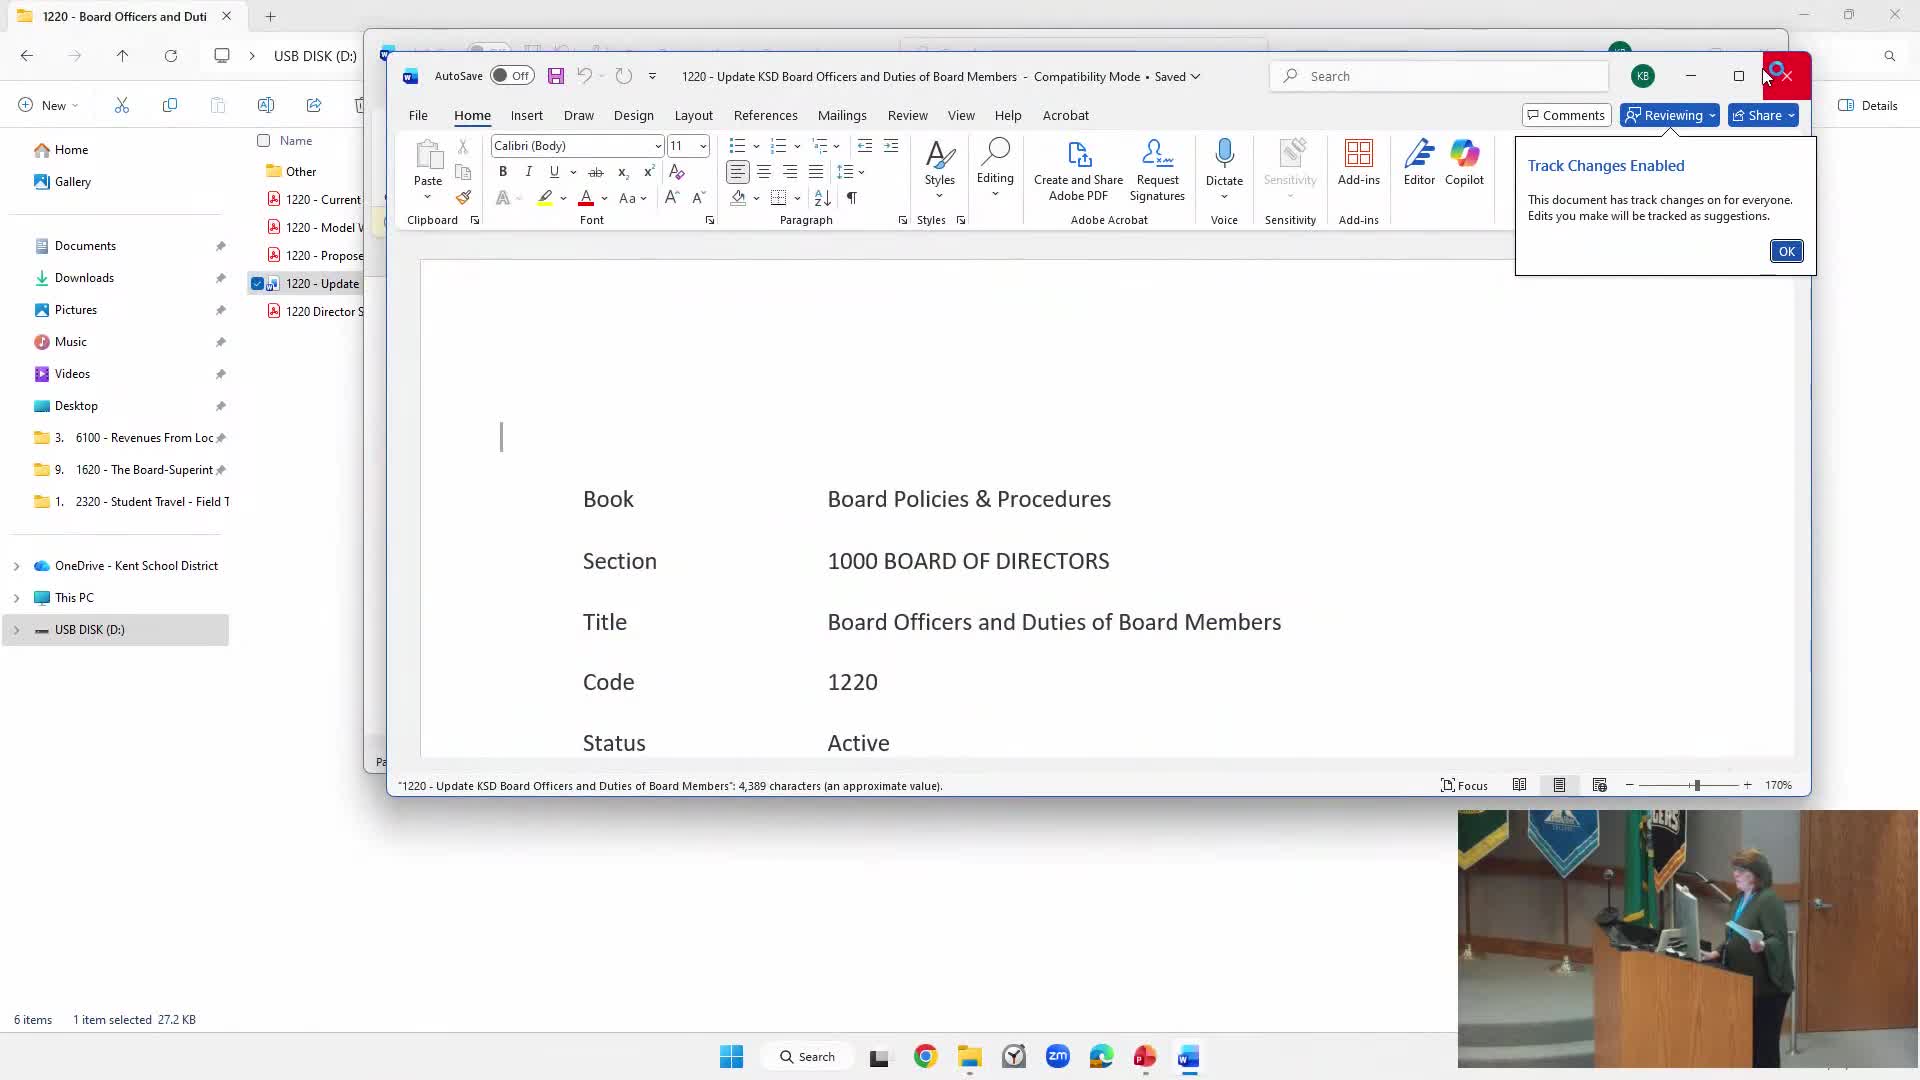
Task: Dismiss Track Changes notice with OK
Action: coord(1786,251)
